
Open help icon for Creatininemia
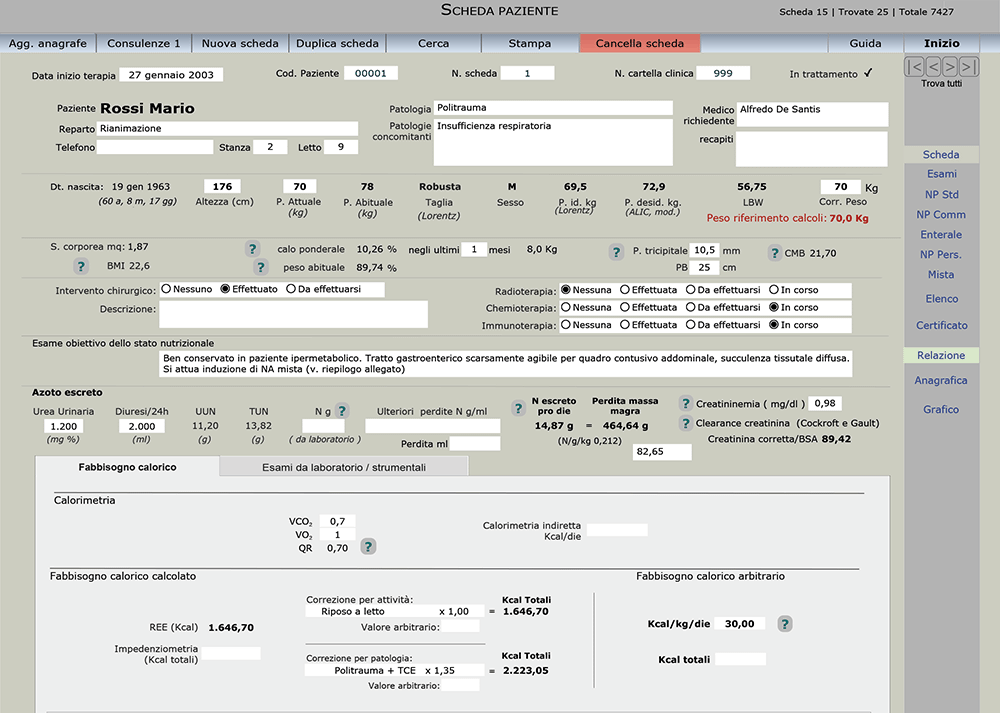pyautogui.click(x=685, y=403)
